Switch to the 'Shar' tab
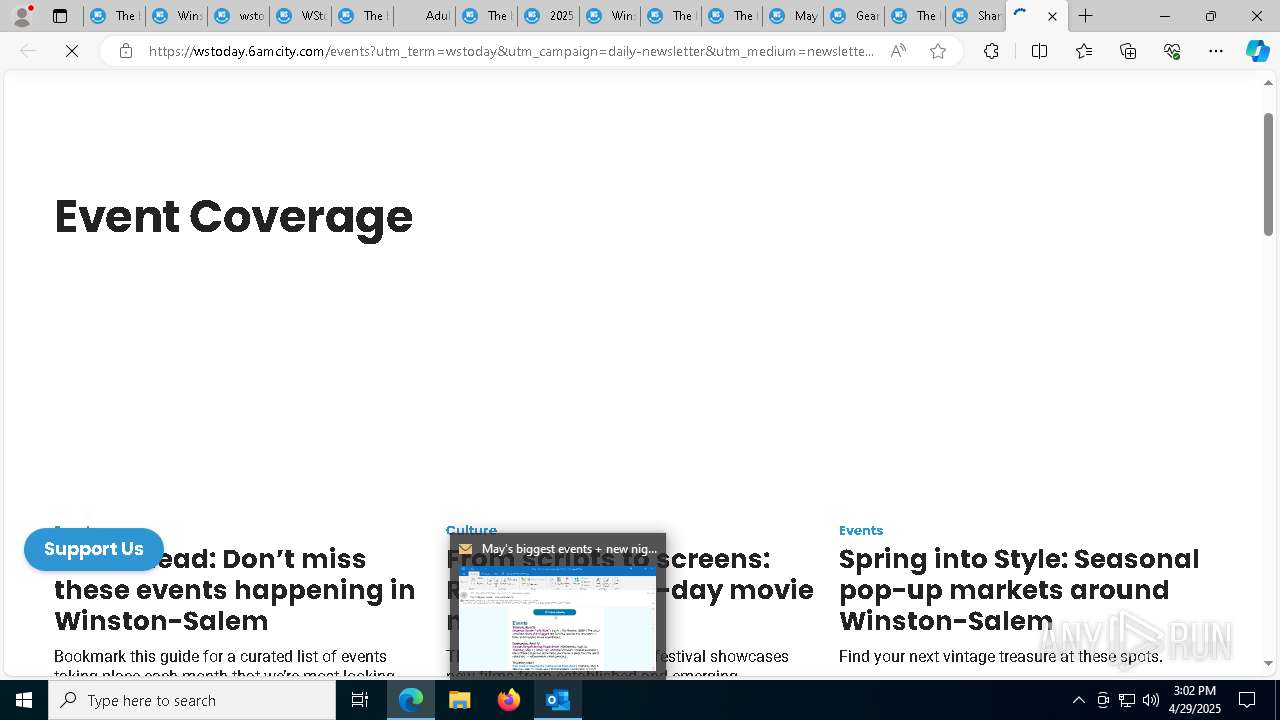 [976, 16]
